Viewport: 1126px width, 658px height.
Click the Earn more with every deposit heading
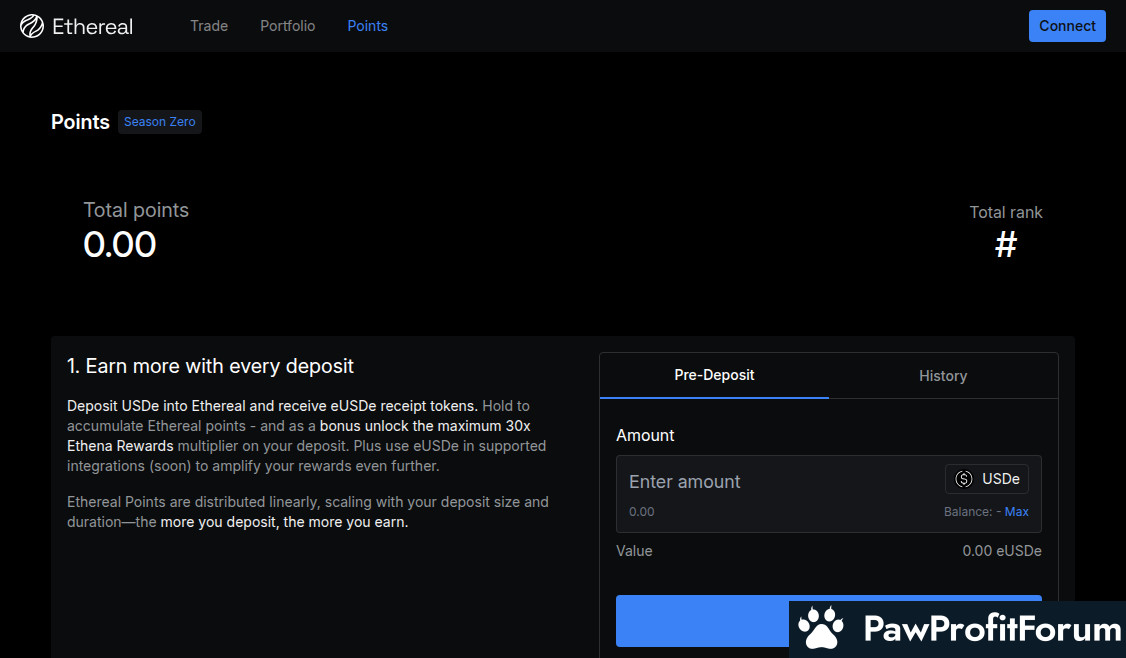coord(210,366)
